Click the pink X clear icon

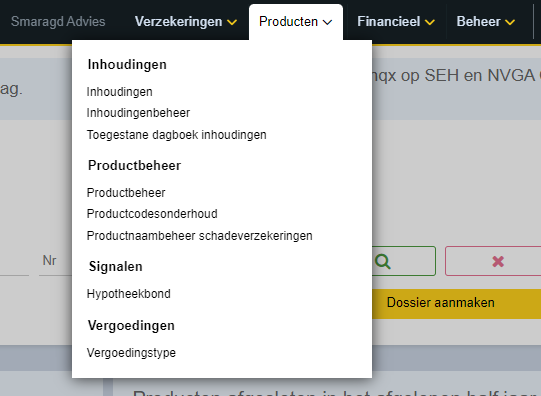click(498, 261)
